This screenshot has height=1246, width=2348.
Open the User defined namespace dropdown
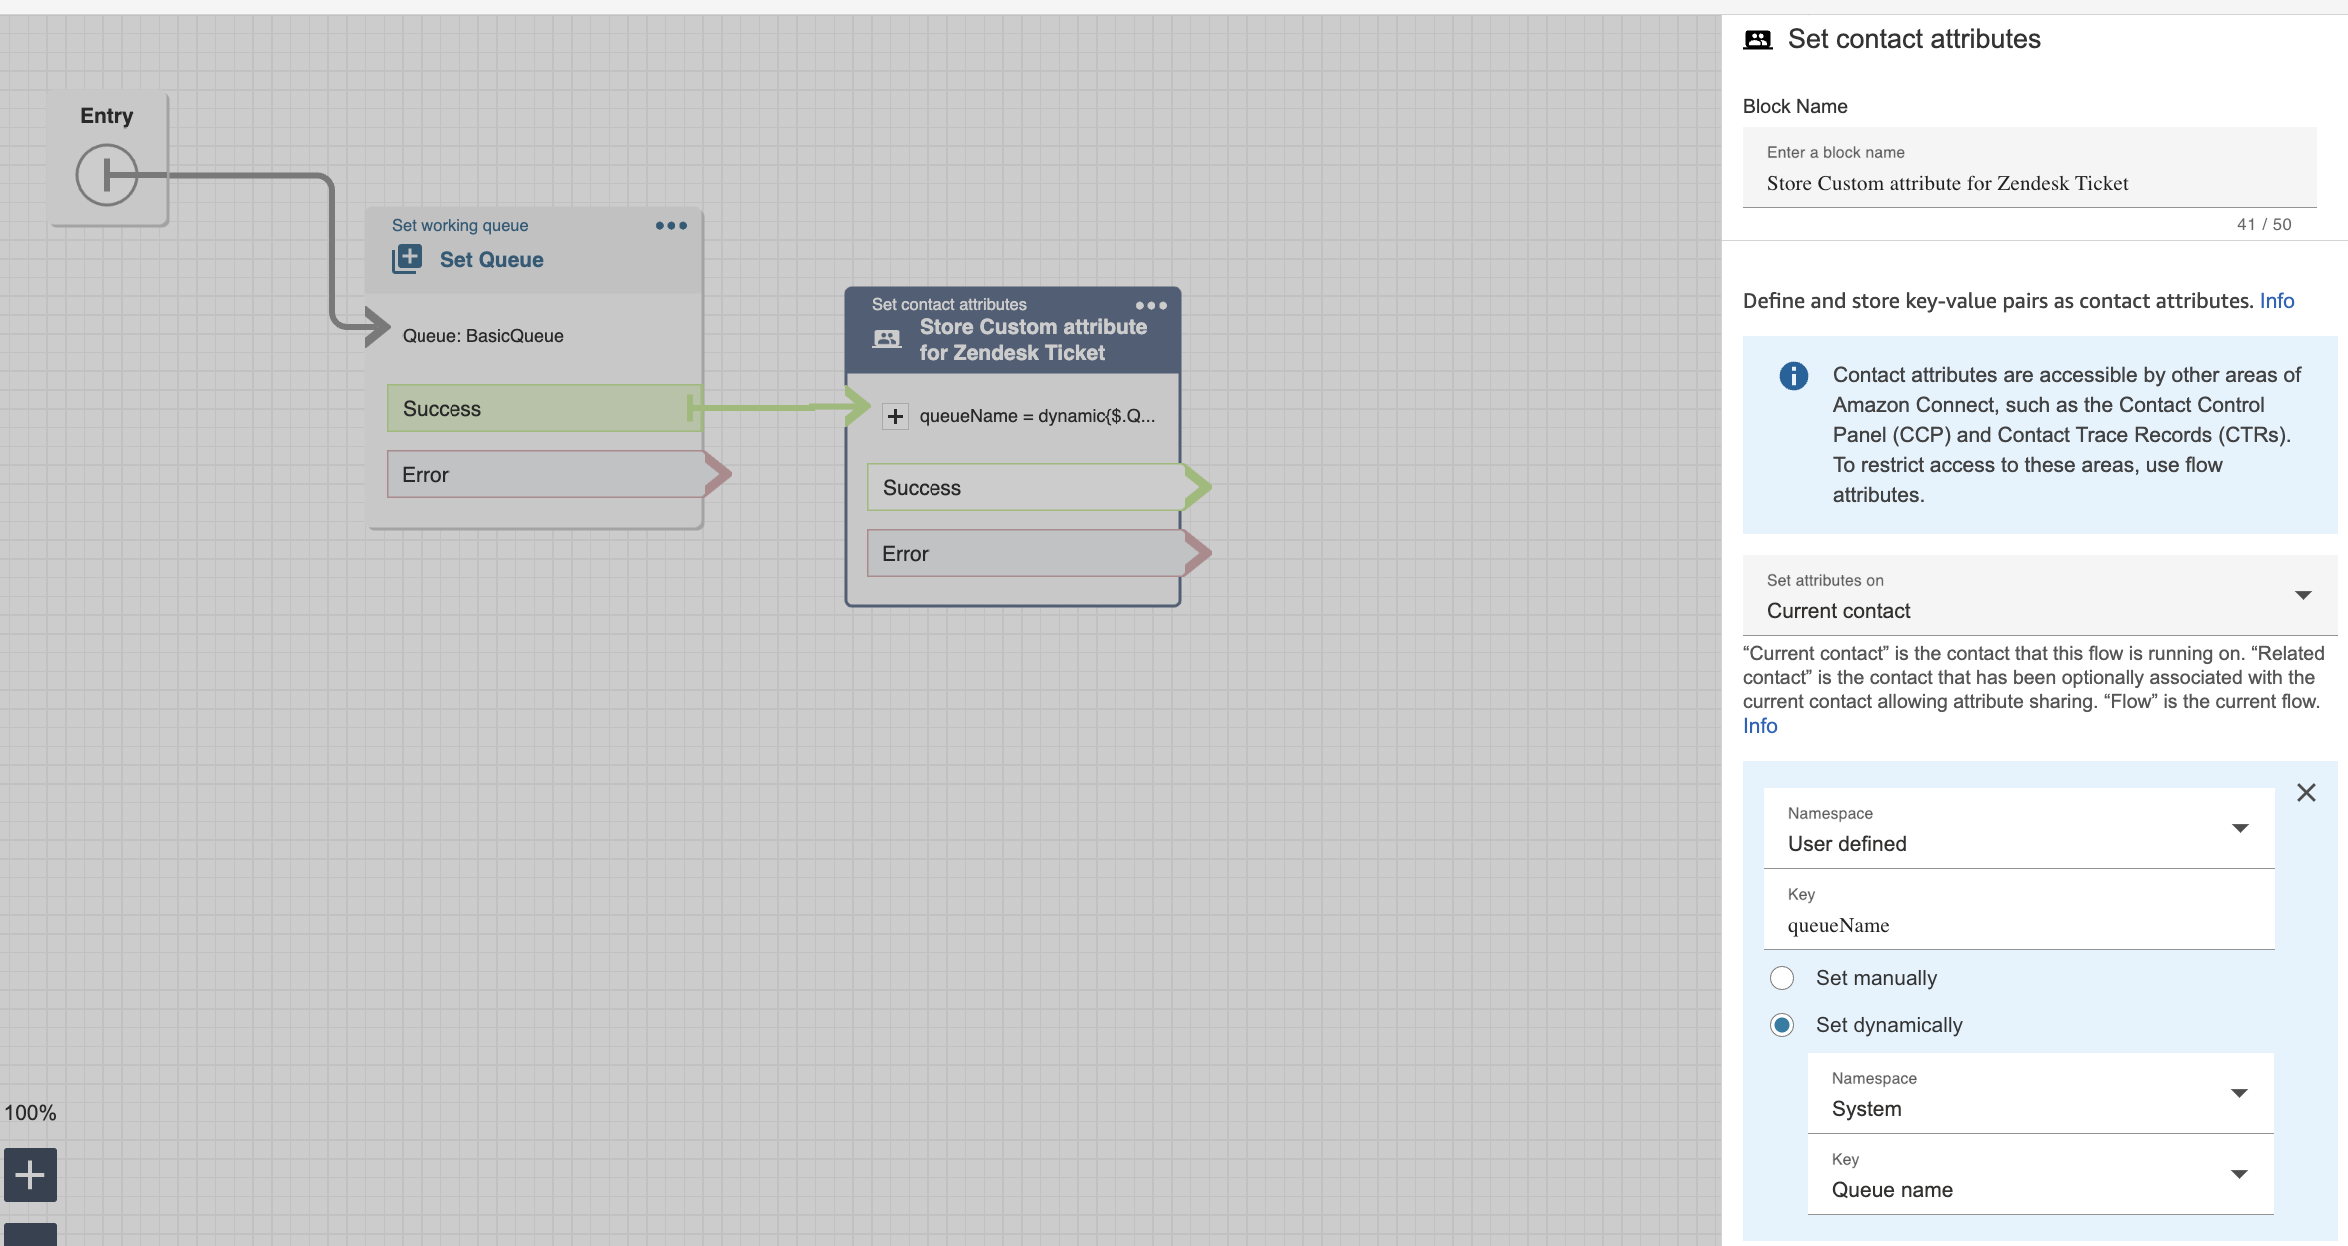click(x=2018, y=829)
